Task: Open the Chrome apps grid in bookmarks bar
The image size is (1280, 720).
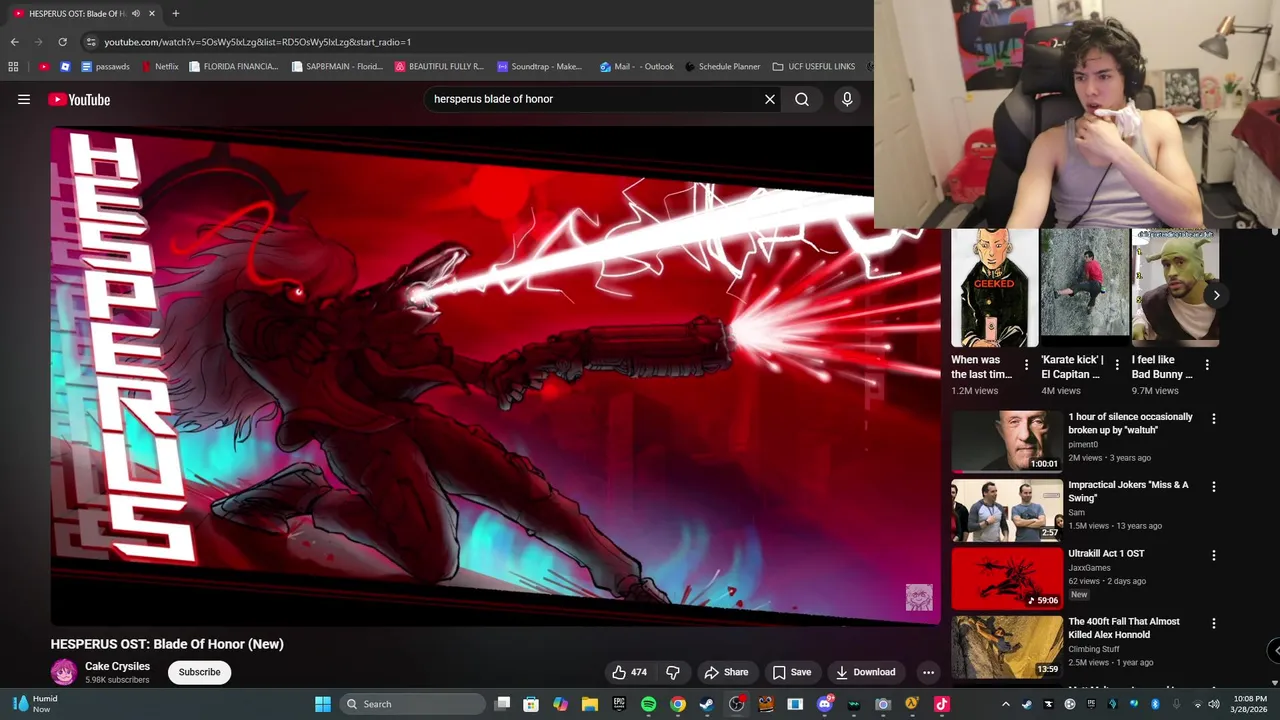Action: (13, 67)
